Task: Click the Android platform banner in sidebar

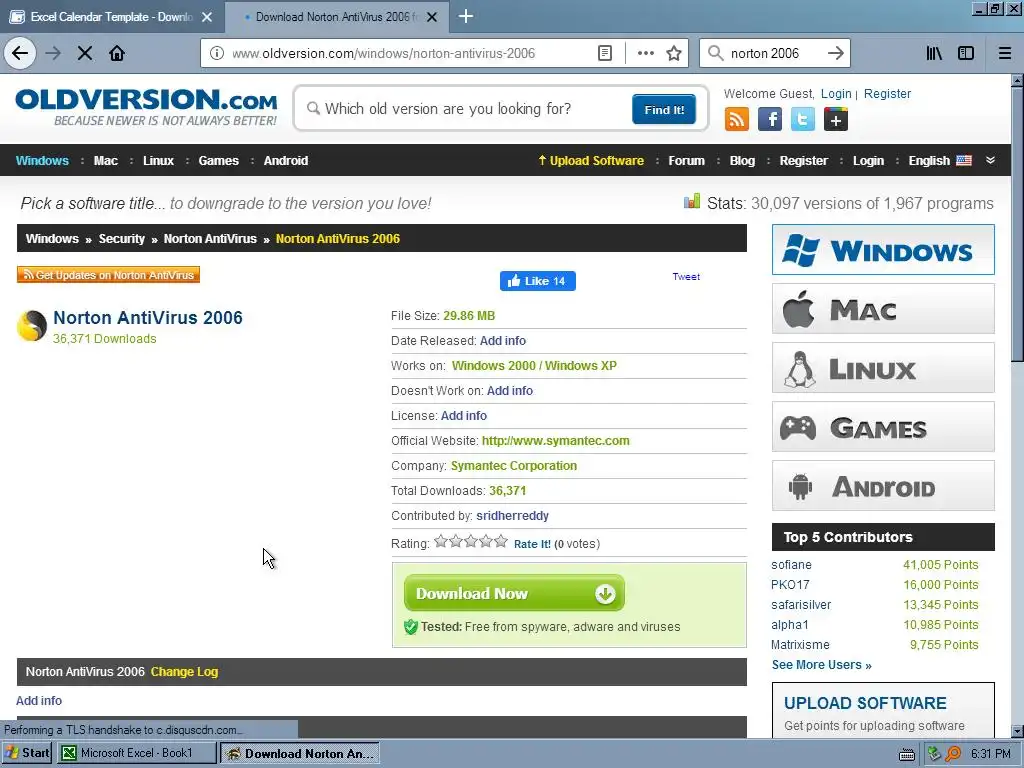Action: (x=883, y=486)
